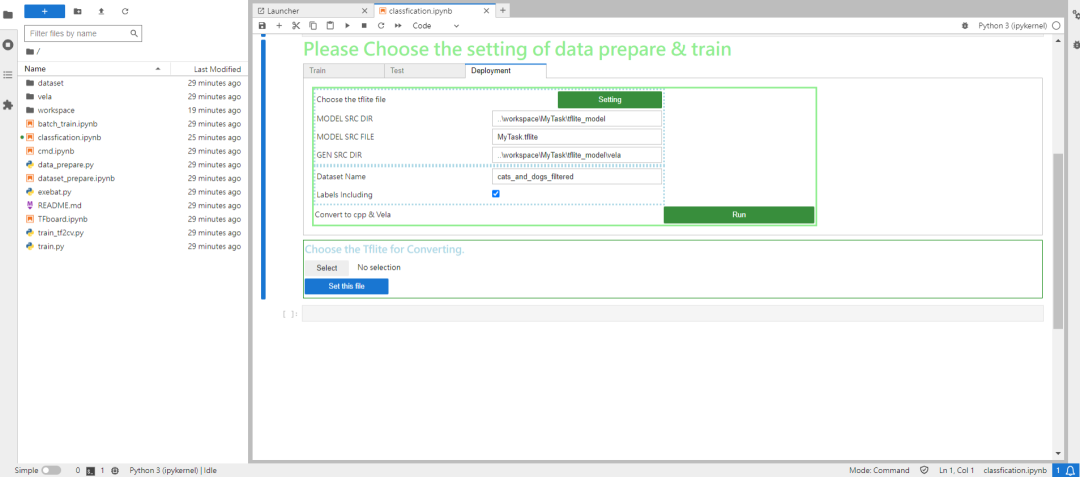Click the green Run button
Screen dimensions: 1080x477
tap(738, 215)
